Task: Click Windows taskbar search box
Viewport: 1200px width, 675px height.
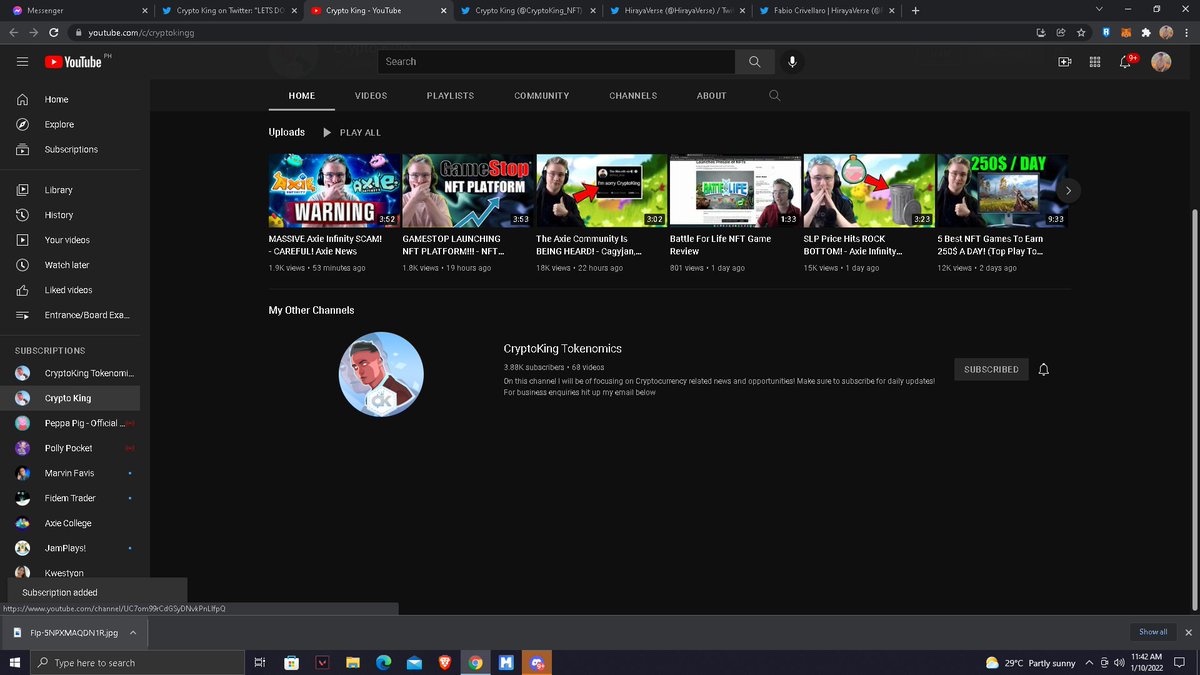Action: point(137,663)
